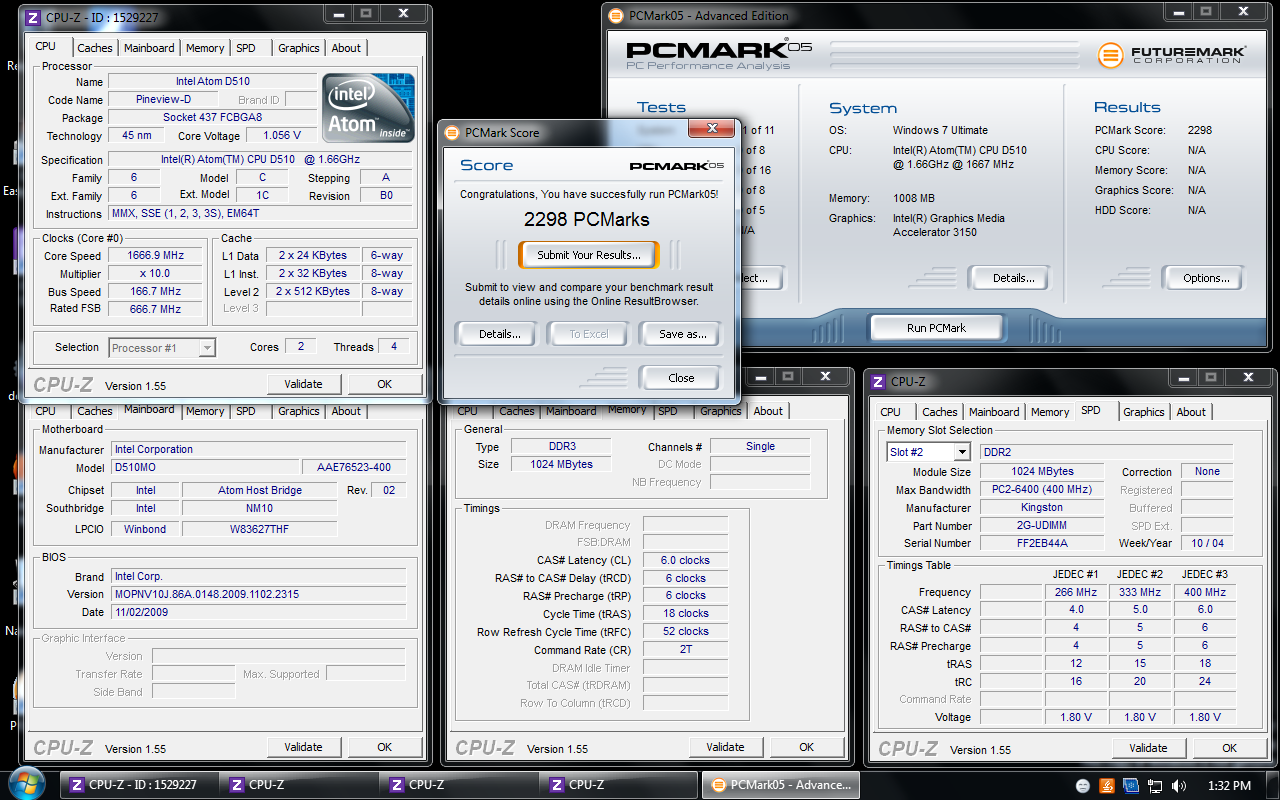Click the Java update tray icon
1280x800 pixels.
[x=1107, y=786]
